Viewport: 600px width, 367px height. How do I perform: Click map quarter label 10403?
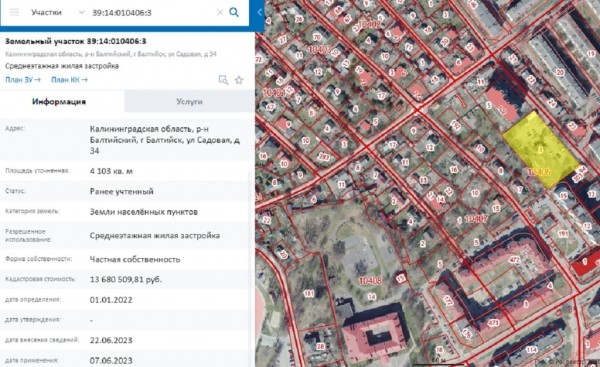(x=319, y=49)
